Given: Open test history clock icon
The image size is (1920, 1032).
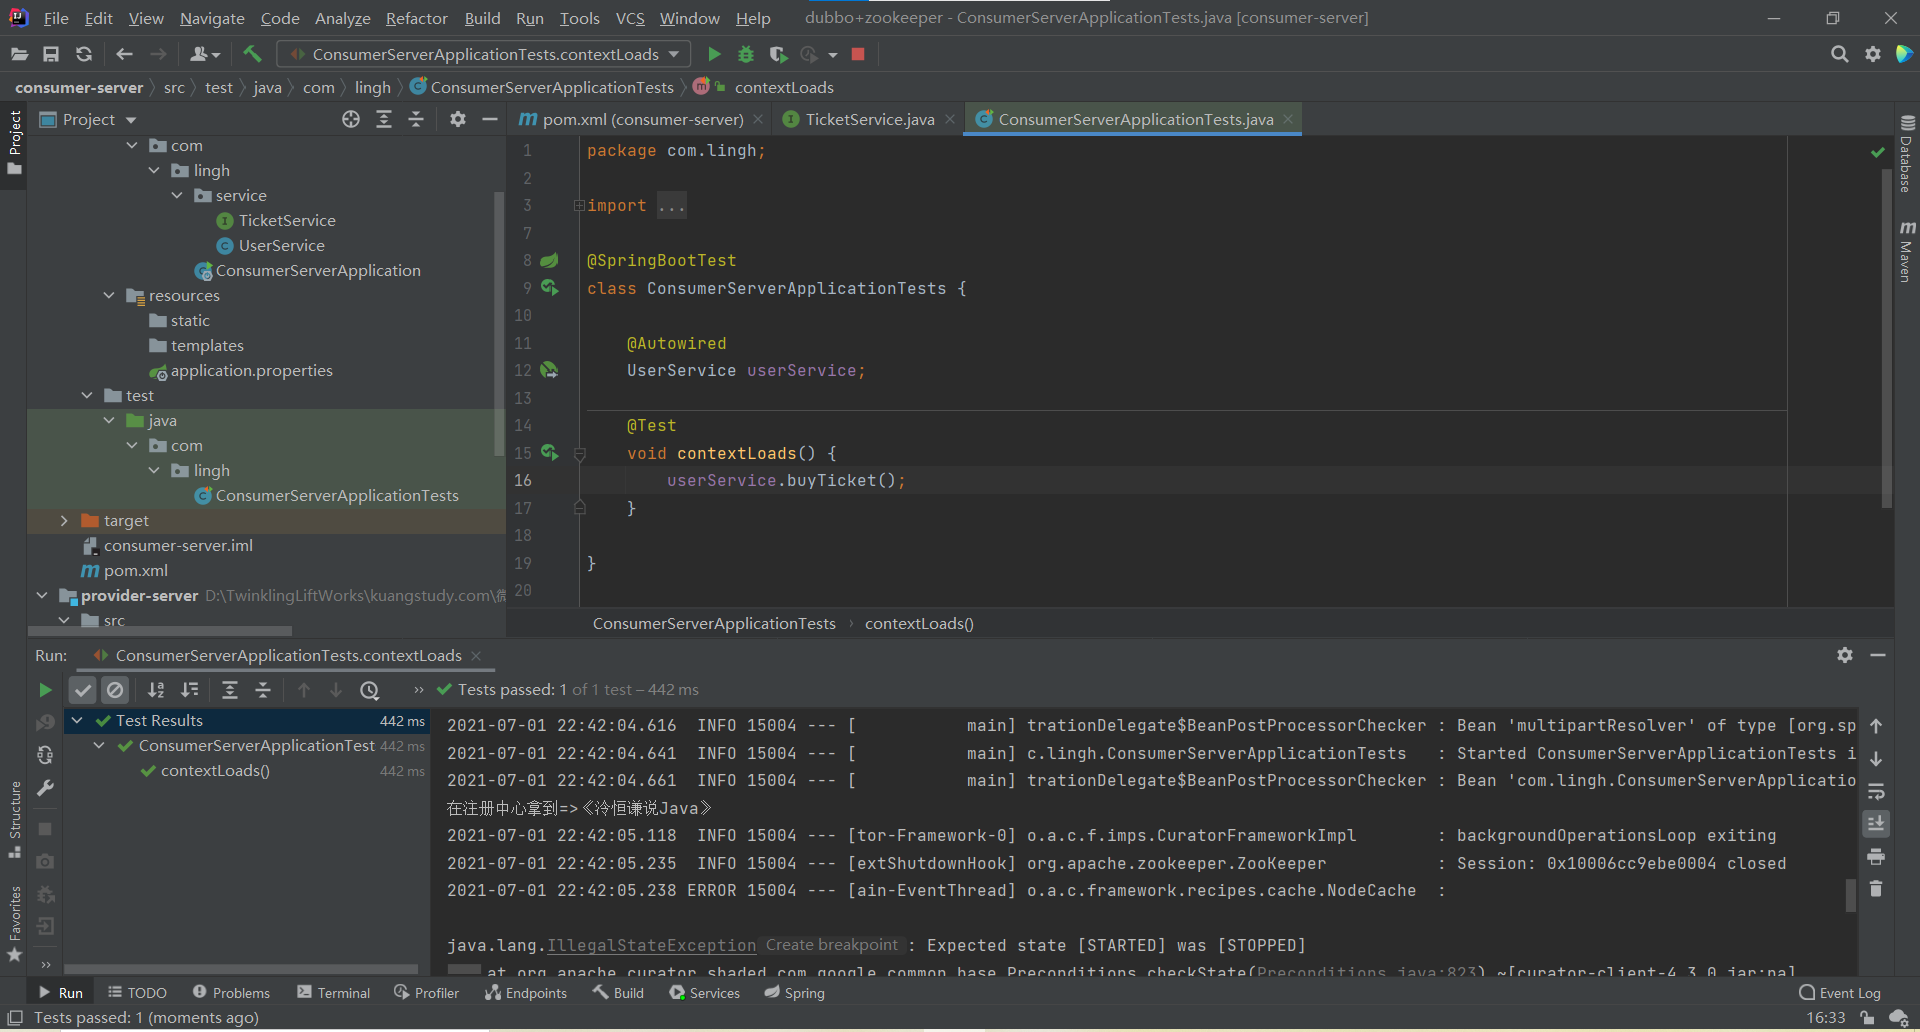Looking at the screenshot, I should pyautogui.click(x=370, y=690).
